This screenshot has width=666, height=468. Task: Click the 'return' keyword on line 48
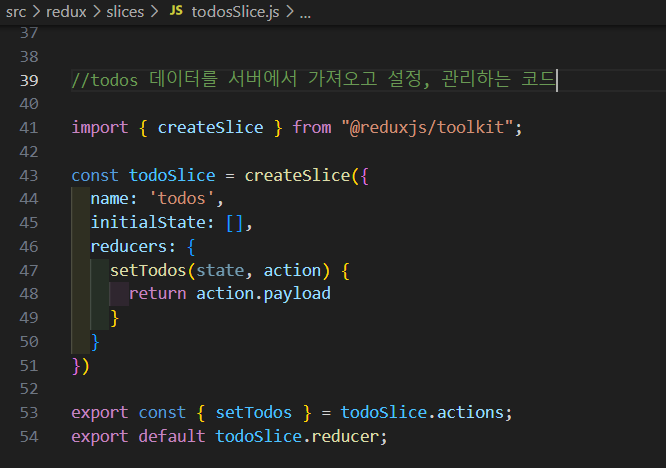tap(158, 293)
